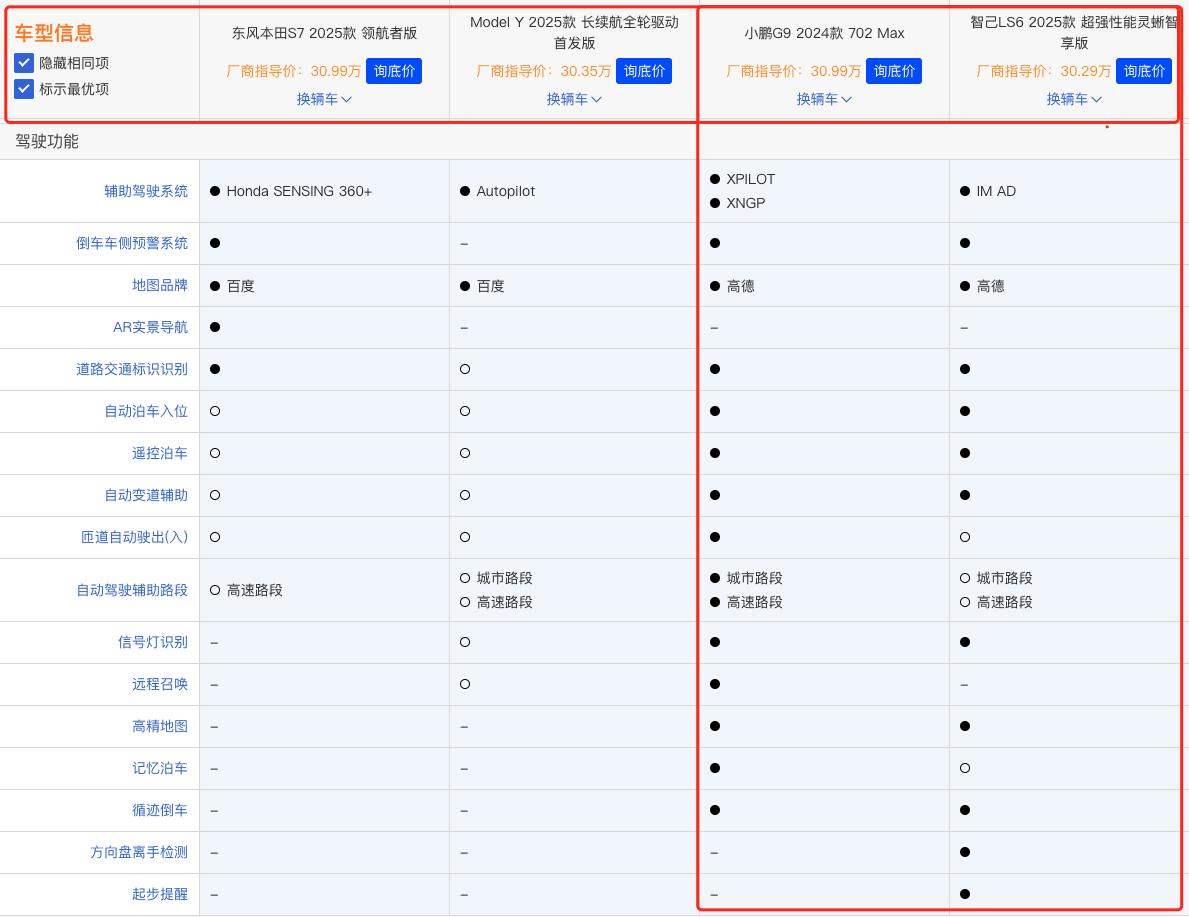Open 换辆车 dropdown for 东风本田S7
The image size is (1189, 917).
point(324,99)
